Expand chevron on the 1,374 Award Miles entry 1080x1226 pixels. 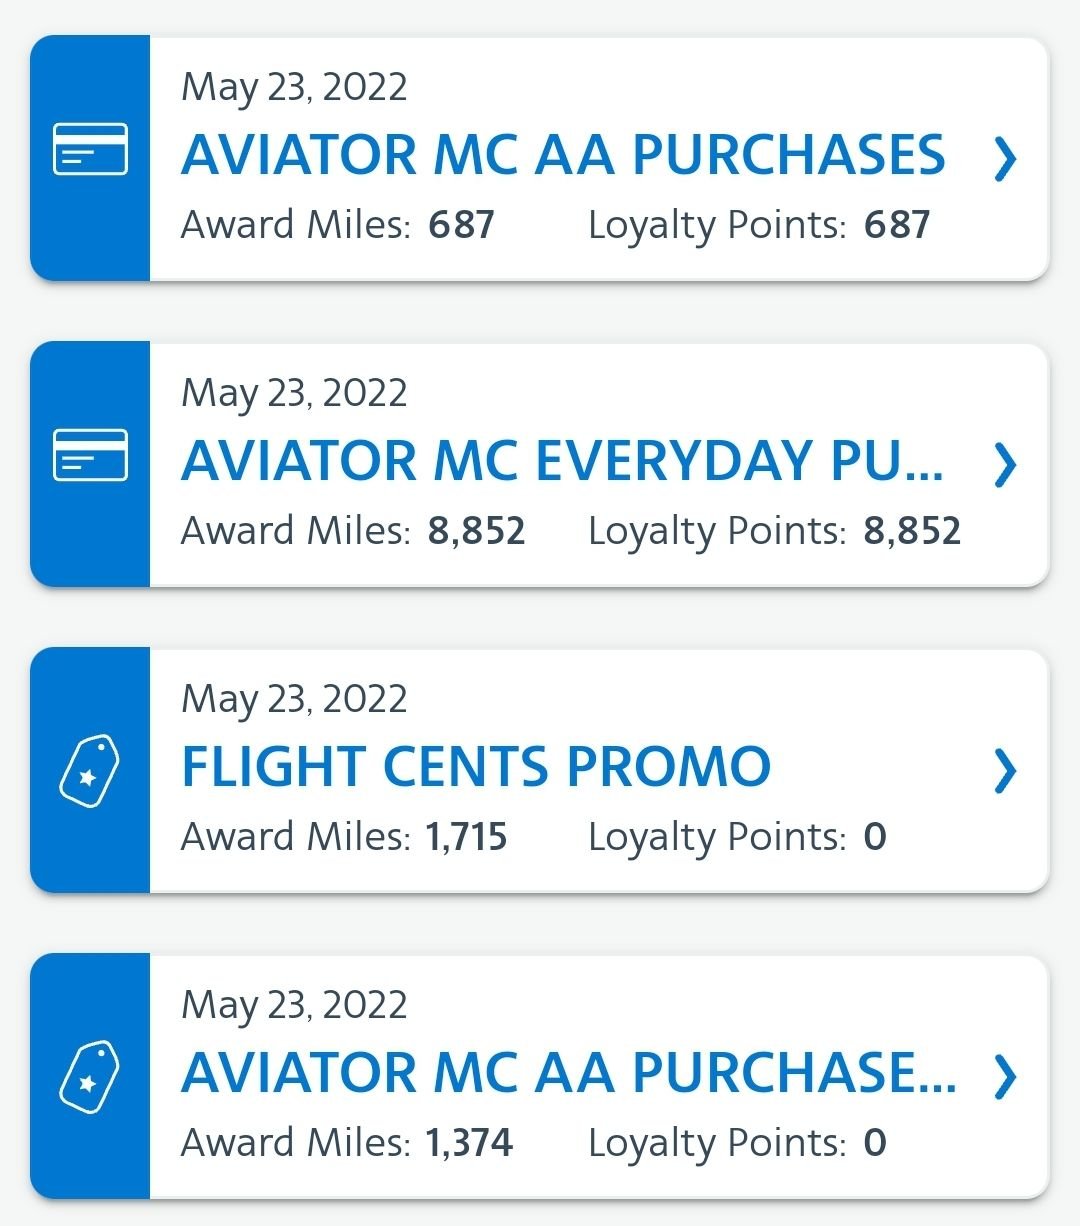[x=1005, y=1076]
